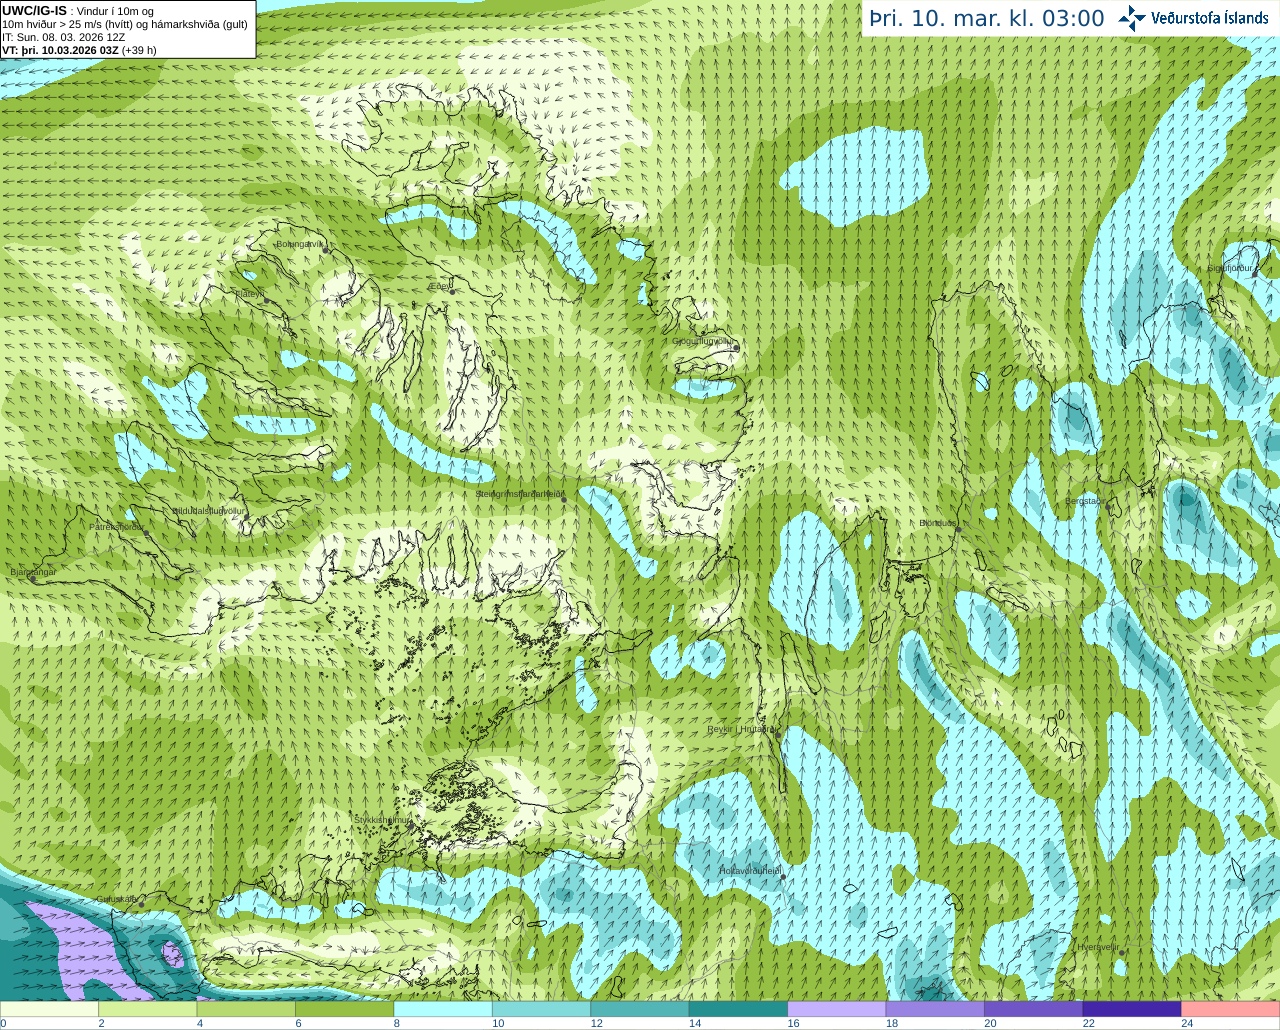Click the legend value '24'
Screen dimensions: 1280x1030
1187,1024
